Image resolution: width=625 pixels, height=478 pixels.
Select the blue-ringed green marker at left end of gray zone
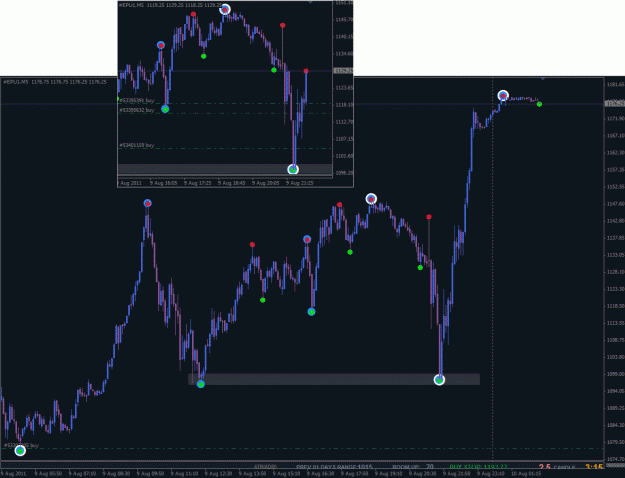tap(201, 384)
